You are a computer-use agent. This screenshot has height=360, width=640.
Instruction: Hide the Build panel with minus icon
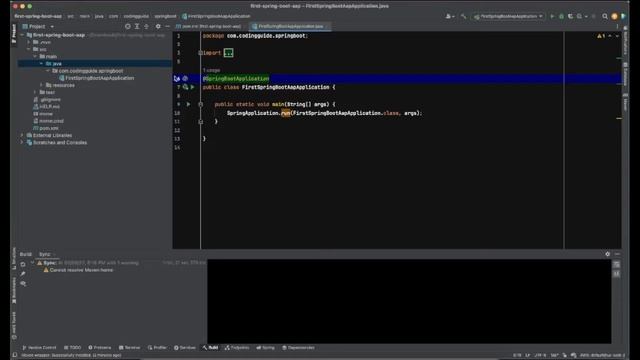(617, 254)
